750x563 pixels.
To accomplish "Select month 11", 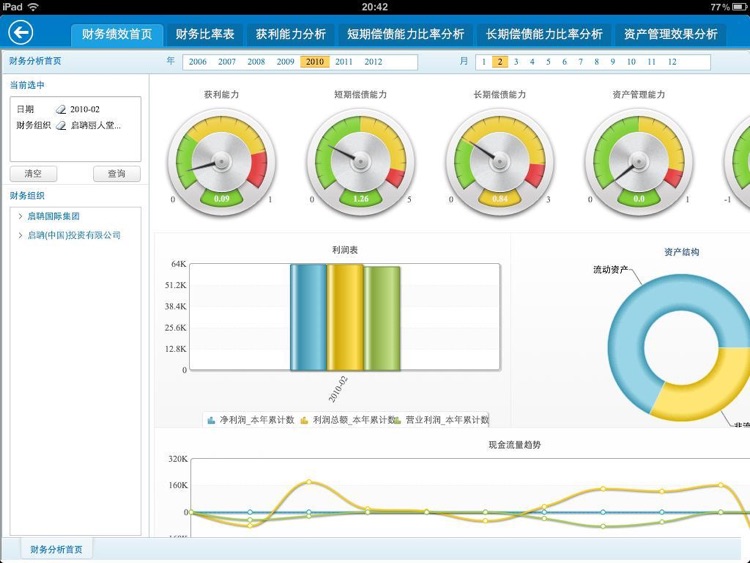I will pyautogui.click(x=651, y=62).
